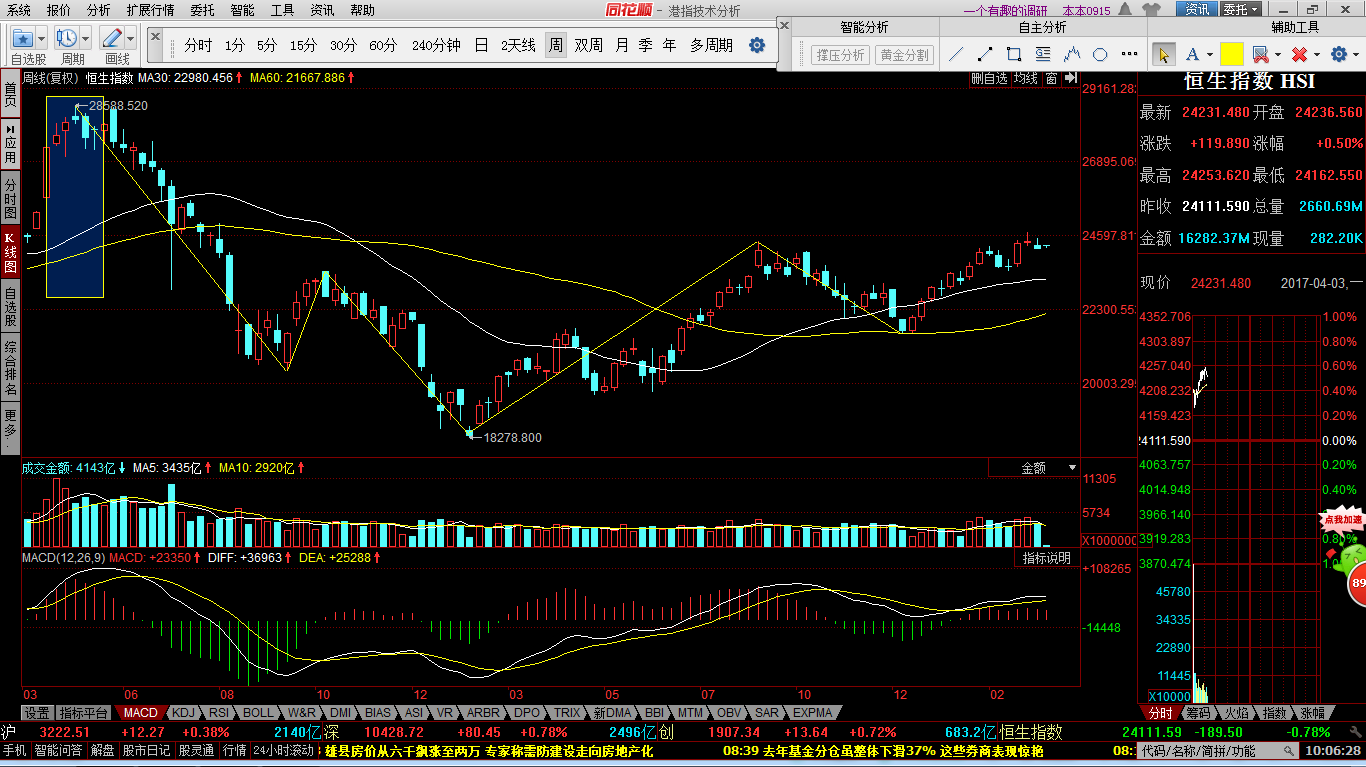Select the text annotation box tool
This screenshot has height=767, width=1366.
point(1043,54)
